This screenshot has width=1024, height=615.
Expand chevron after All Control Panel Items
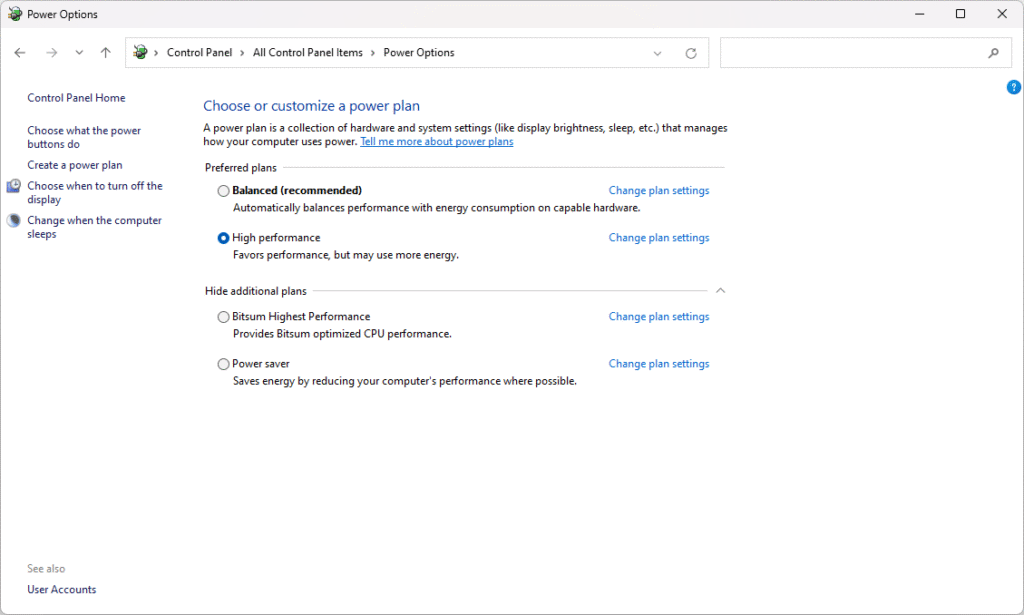pos(373,53)
